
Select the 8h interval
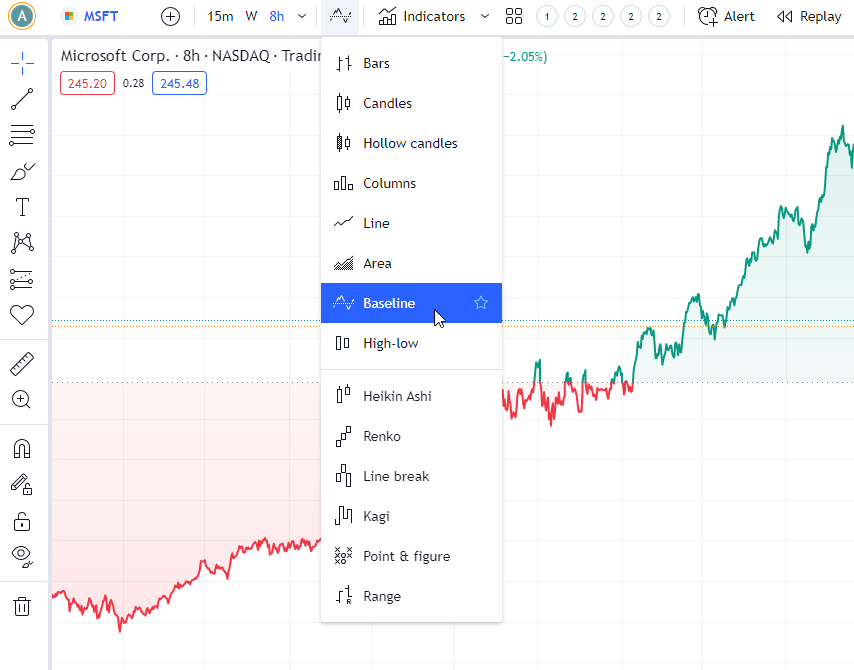tap(277, 16)
